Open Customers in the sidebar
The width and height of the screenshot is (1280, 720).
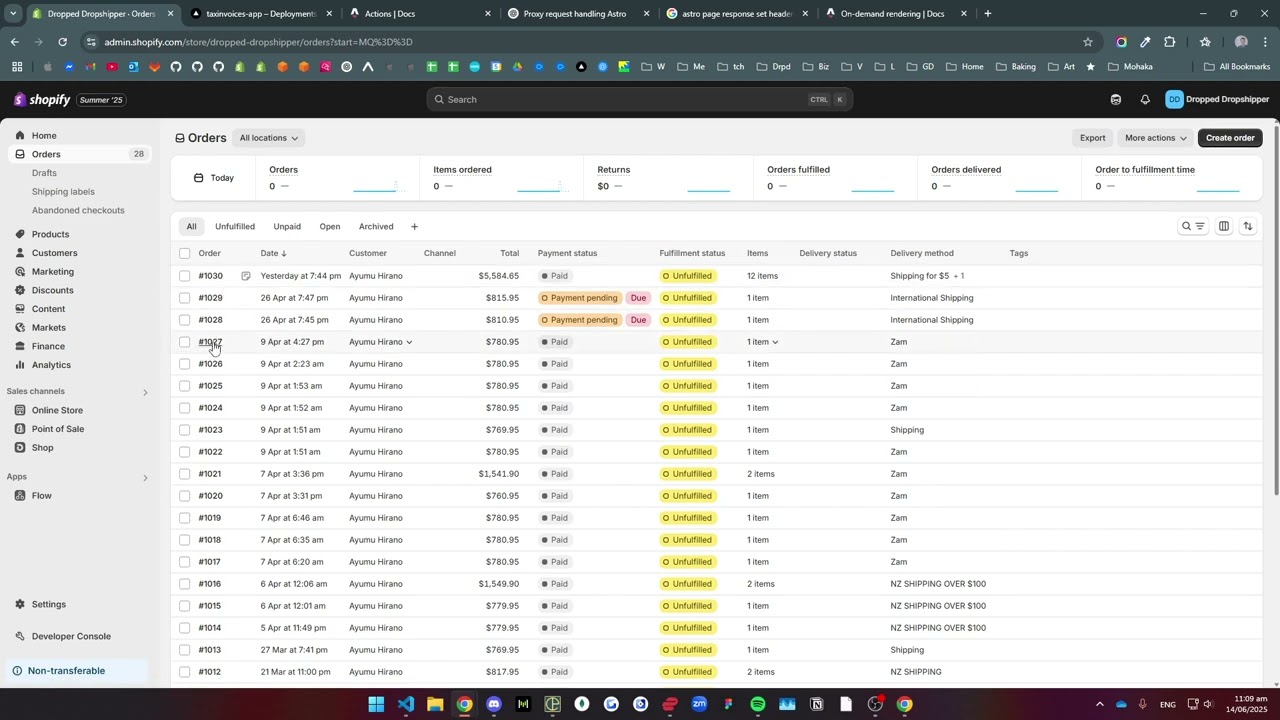click(54, 253)
